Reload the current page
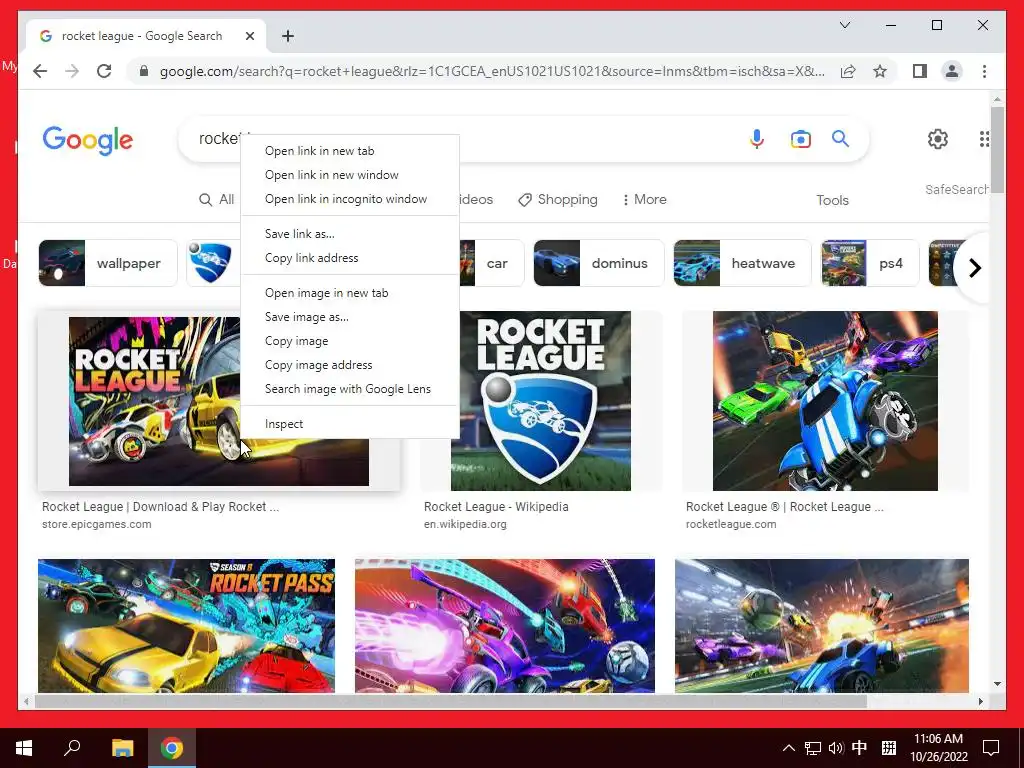 104,71
